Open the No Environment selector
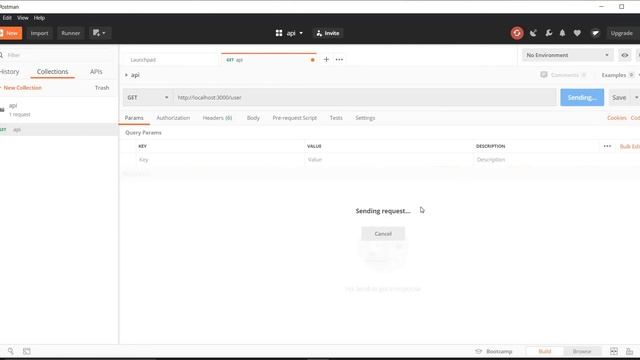This screenshot has width=640, height=360. pyautogui.click(x=567, y=55)
